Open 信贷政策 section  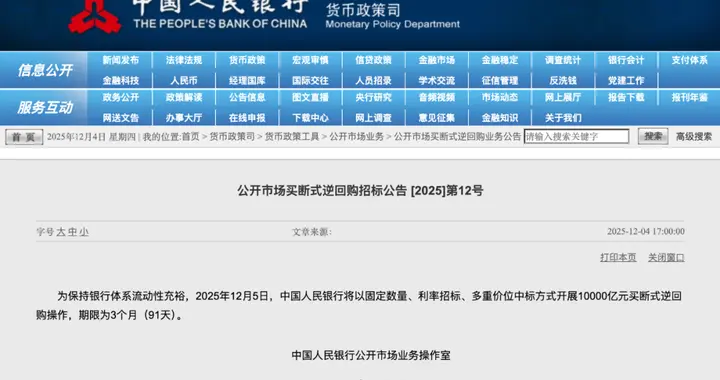(x=373, y=60)
